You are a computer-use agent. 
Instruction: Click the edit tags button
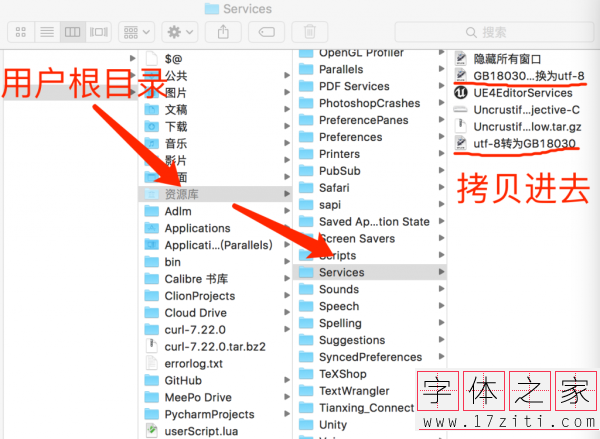tap(266, 32)
